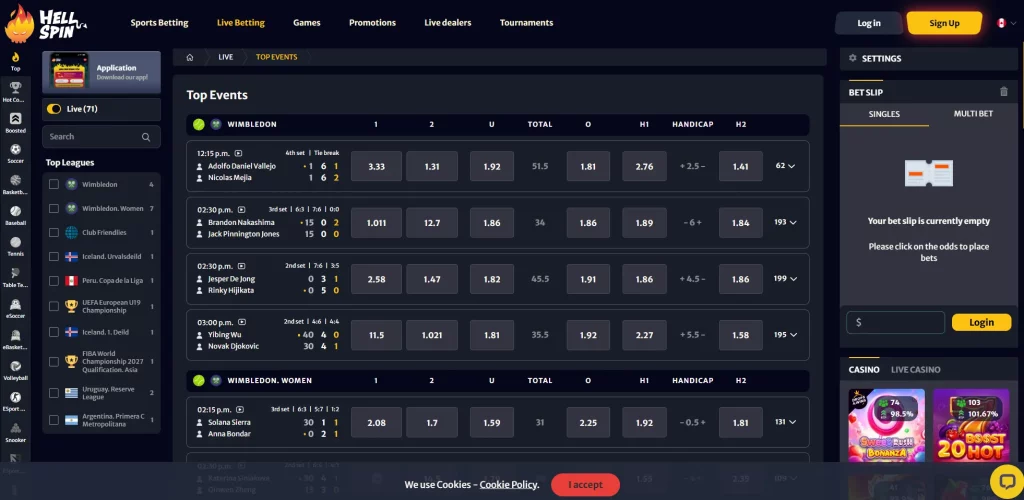Open Promotions menu

[372, 23]
